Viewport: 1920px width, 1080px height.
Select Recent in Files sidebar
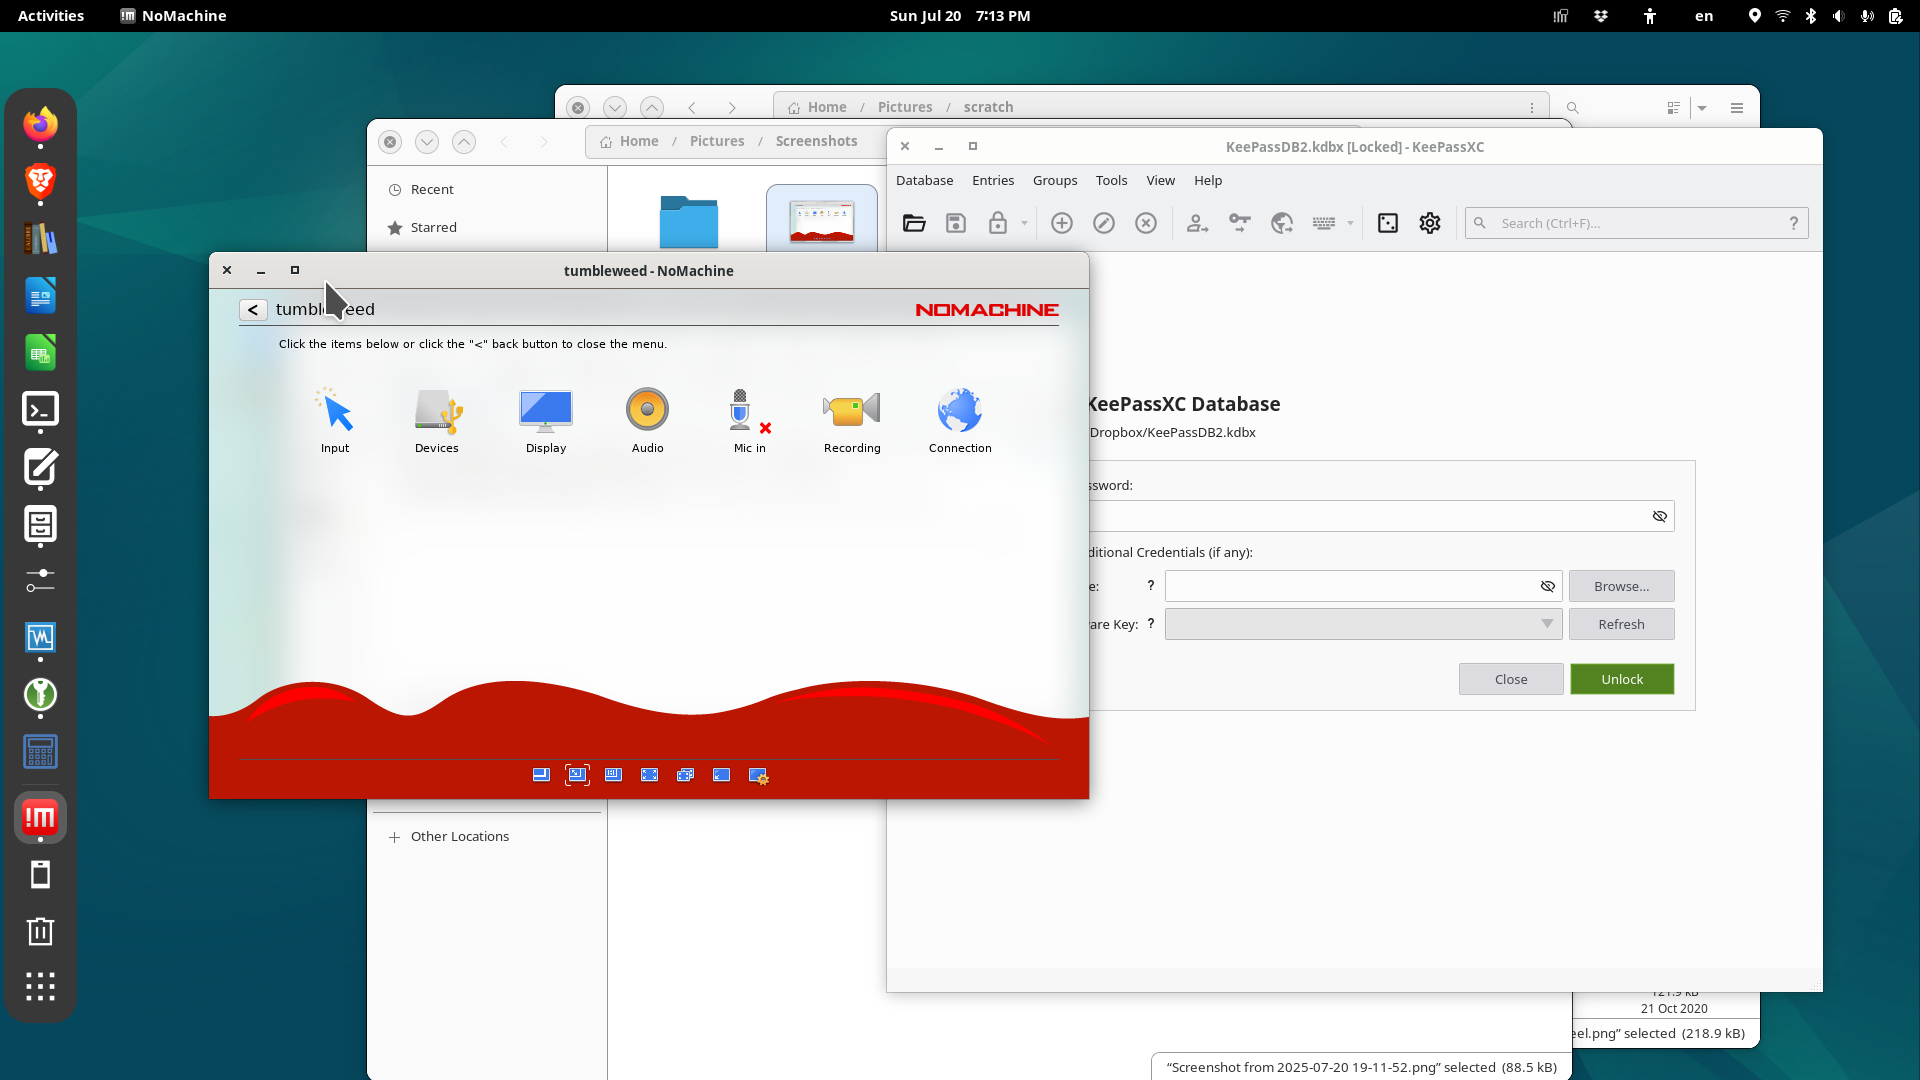click(x=488, y=190)
